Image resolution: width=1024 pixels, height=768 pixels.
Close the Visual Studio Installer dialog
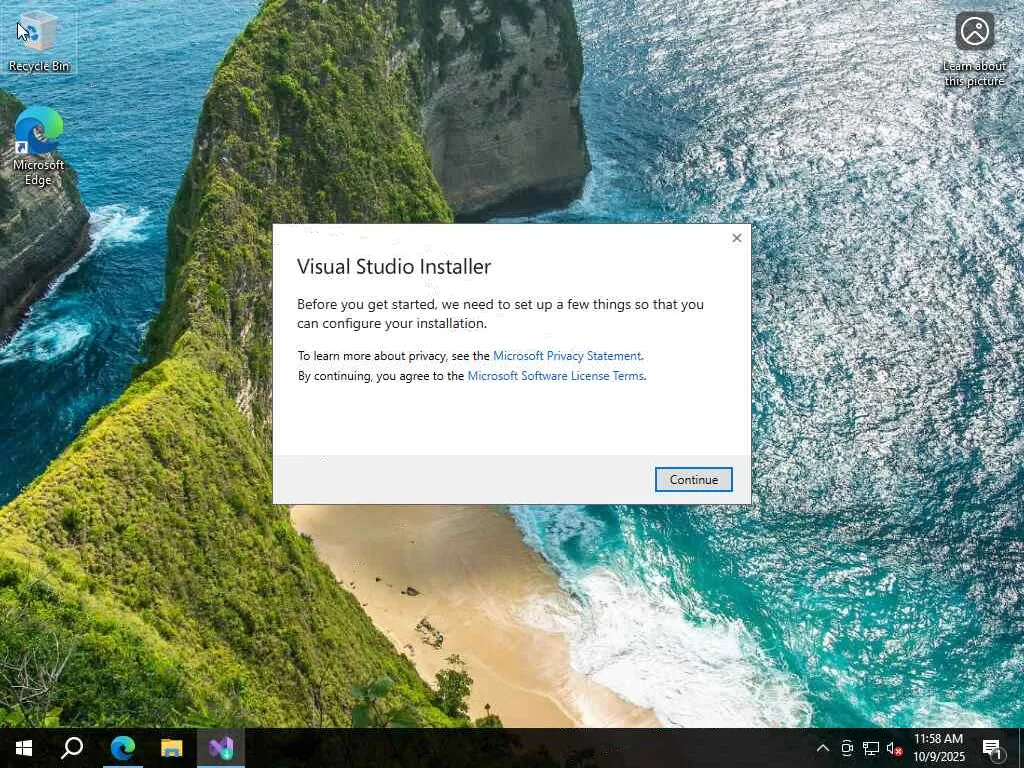[x=737, y=238]
